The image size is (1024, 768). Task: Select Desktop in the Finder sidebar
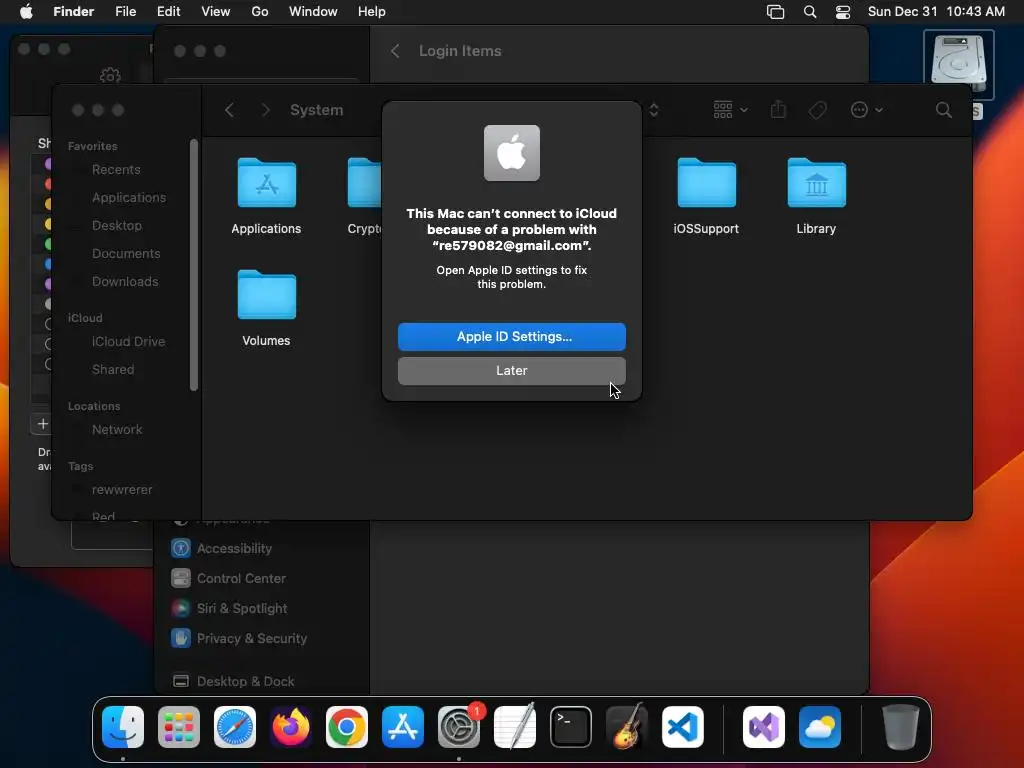[x=117, y=226]
